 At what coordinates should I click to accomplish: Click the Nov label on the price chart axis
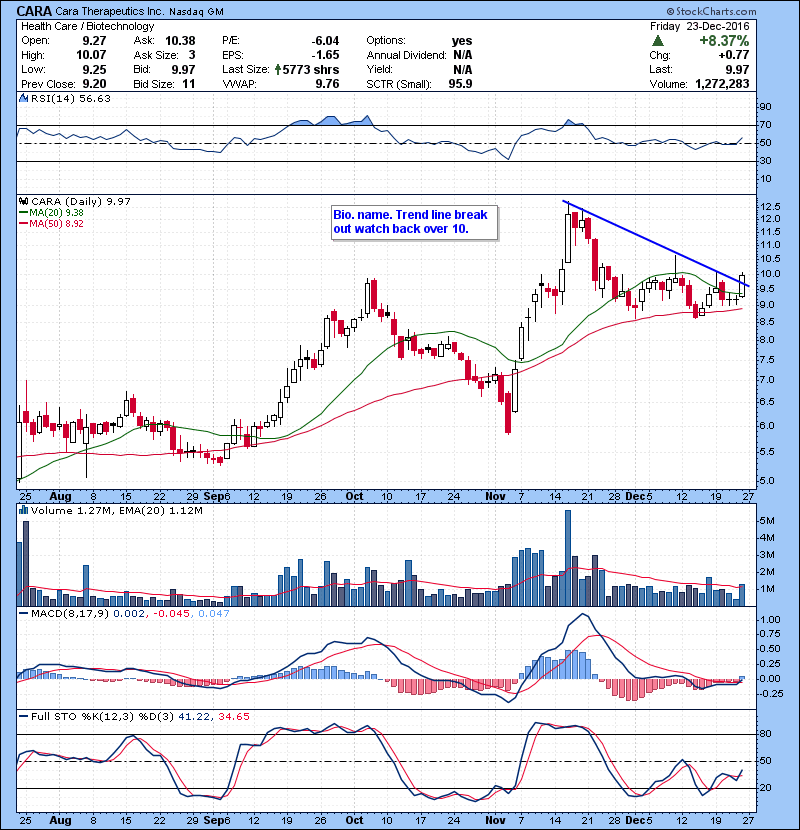pos(495,496)
